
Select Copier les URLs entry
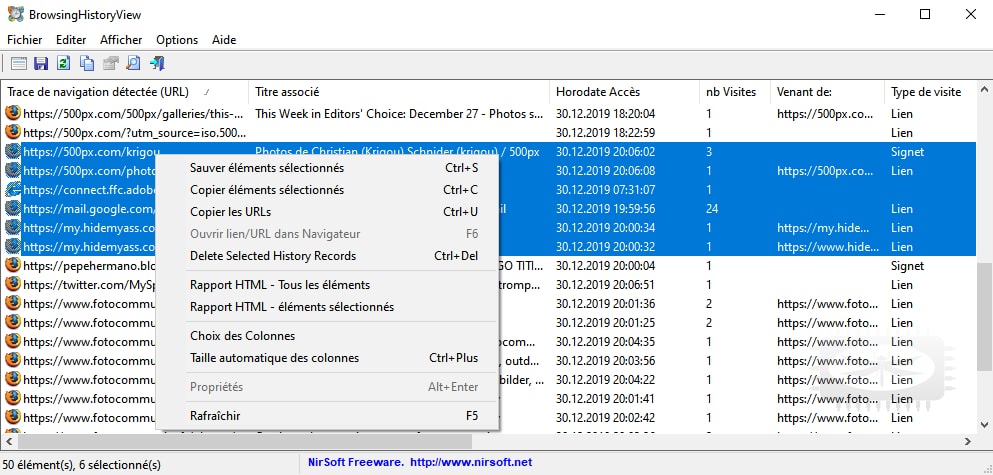[327, 212]
